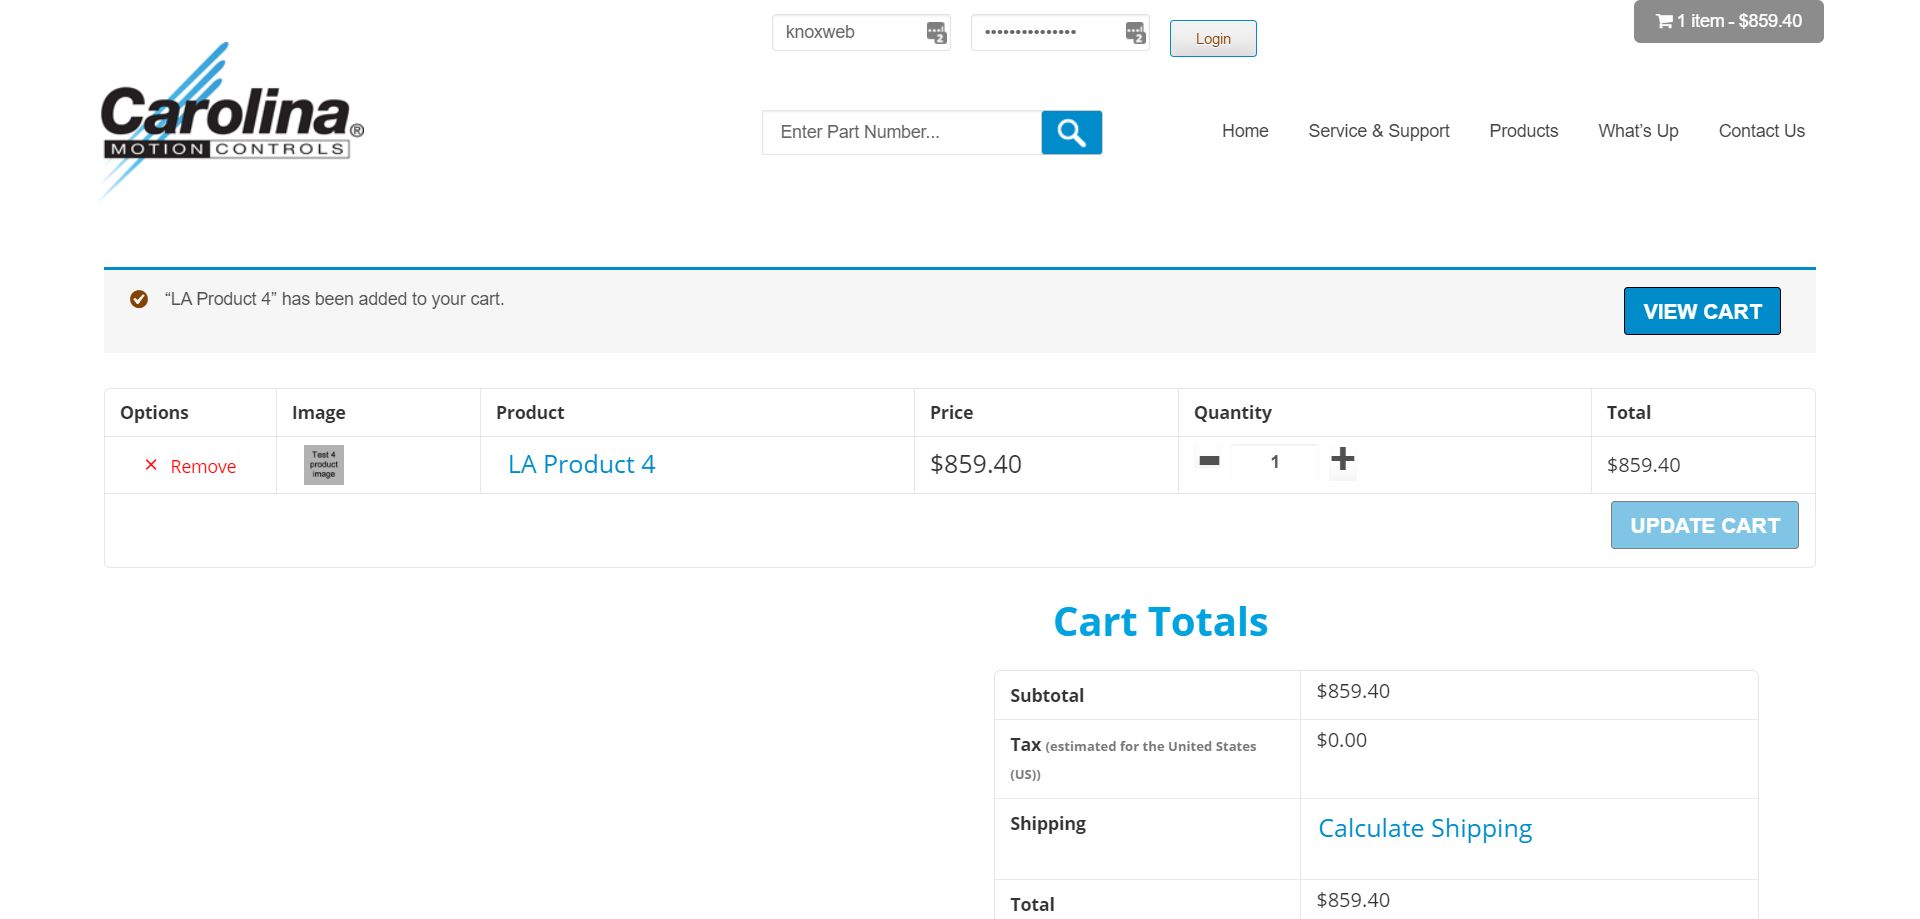This screenshot has width=1920, height=919.
Task: Focus the Enter Part Number search field
Action: pyautogui.click(x=900, y=132)
